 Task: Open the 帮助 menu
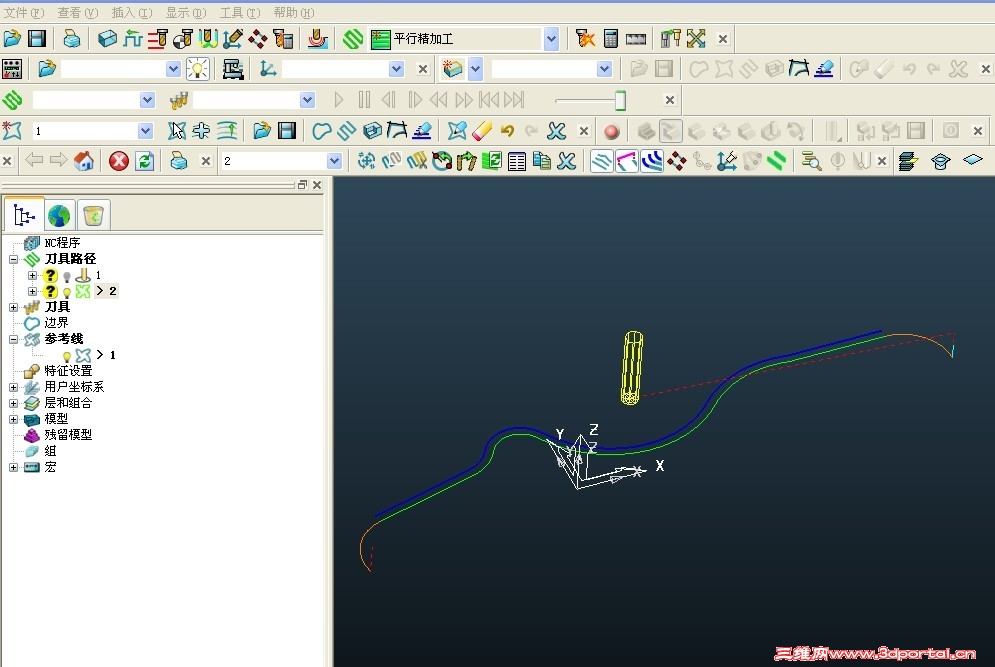[x=294, y=13]
